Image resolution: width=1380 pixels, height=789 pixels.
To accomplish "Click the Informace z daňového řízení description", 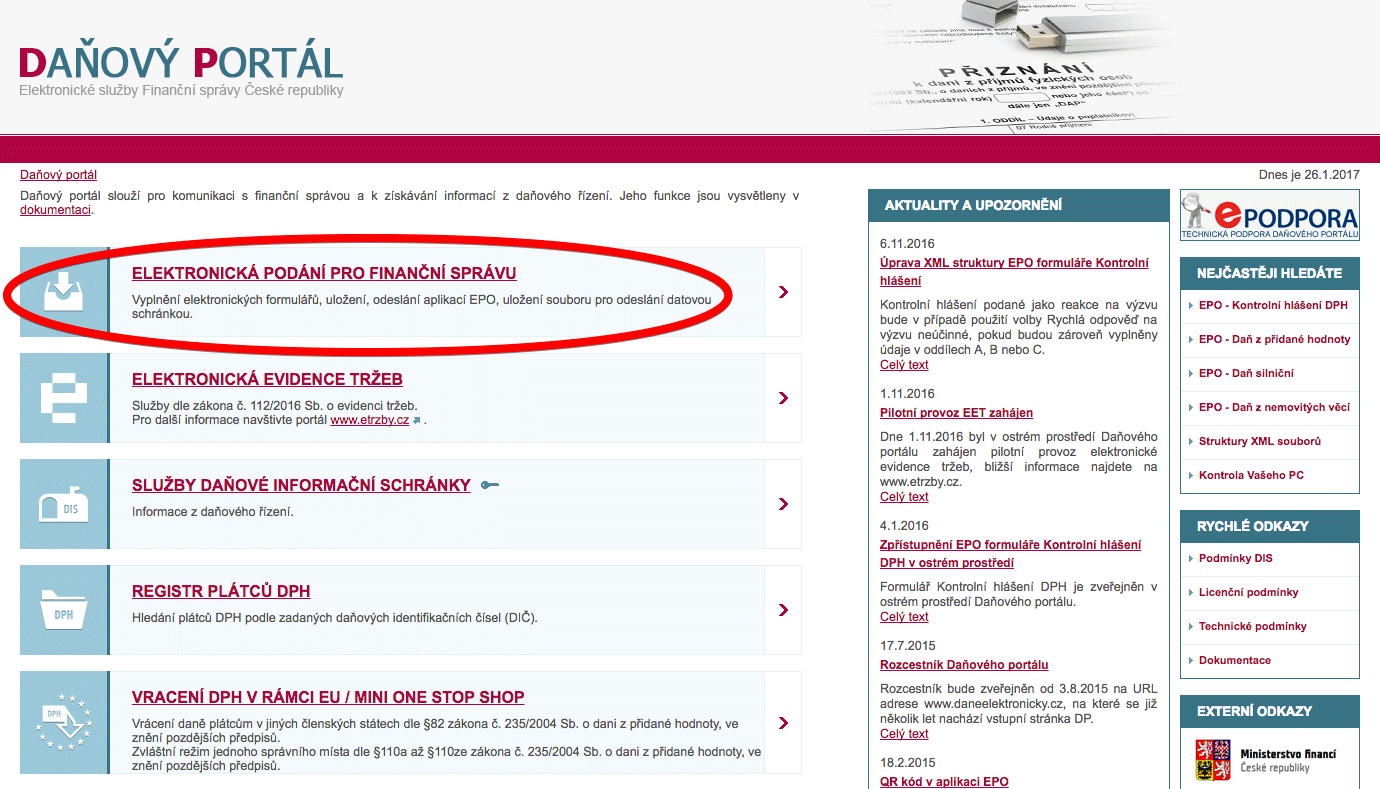I will click(x=213, y=512).
